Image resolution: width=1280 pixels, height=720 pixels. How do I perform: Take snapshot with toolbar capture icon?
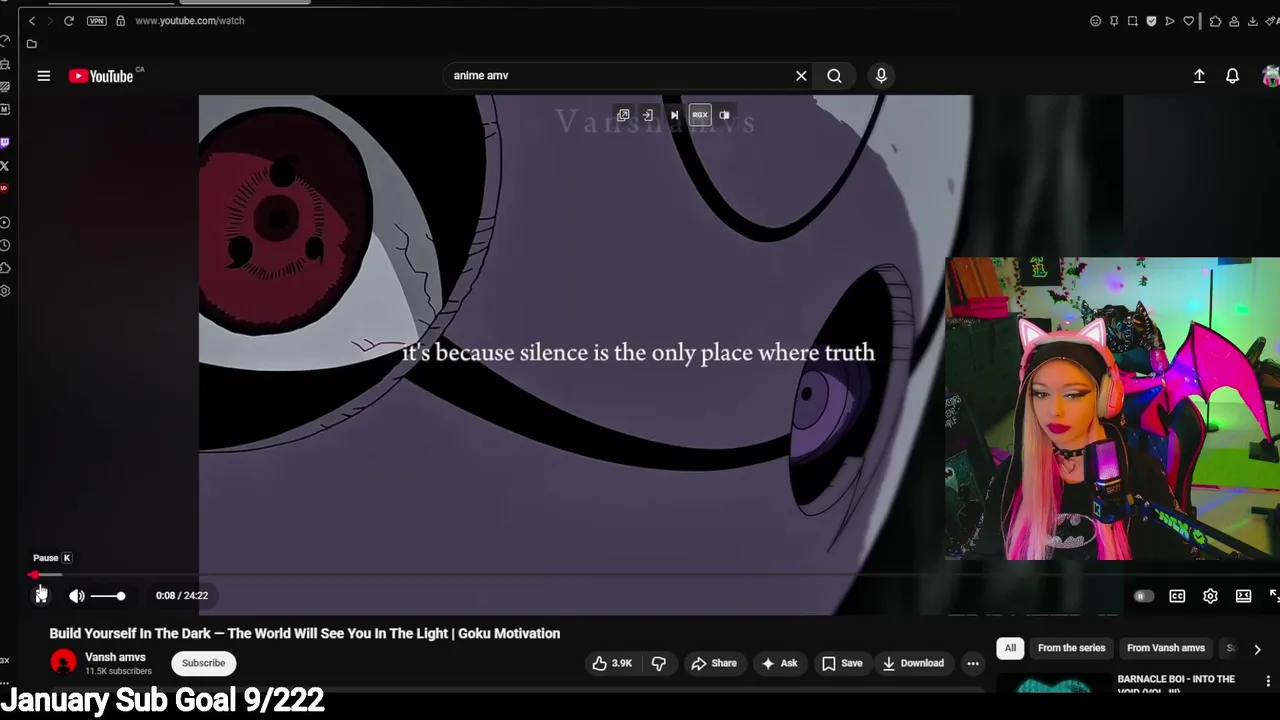click(x=1132, y=21)
